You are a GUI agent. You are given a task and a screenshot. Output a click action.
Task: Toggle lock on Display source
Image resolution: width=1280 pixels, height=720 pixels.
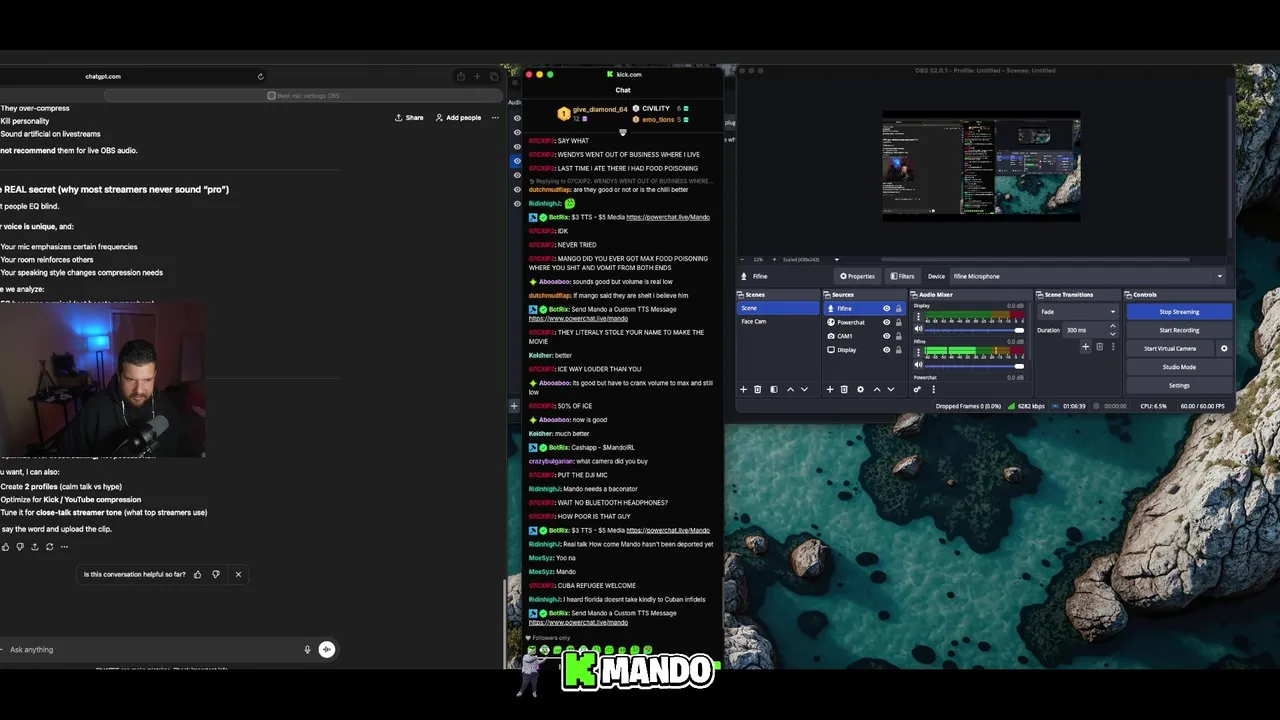point(898,350)
